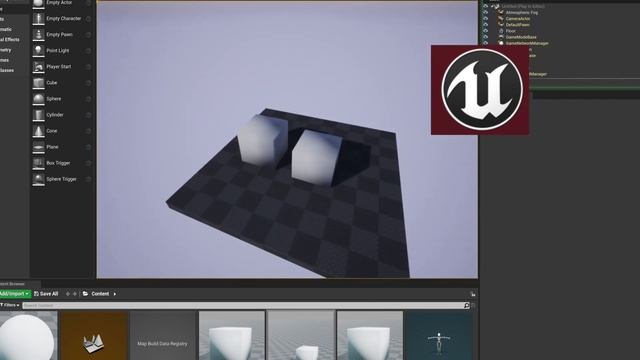Select the Empty Pawn placement icon

[38, 34]
